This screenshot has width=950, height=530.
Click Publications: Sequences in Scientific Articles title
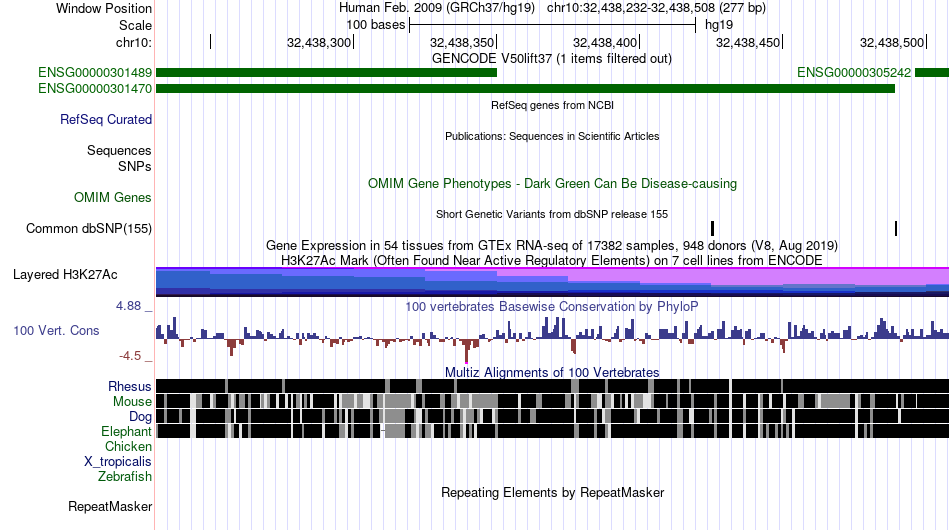point(552,136)
